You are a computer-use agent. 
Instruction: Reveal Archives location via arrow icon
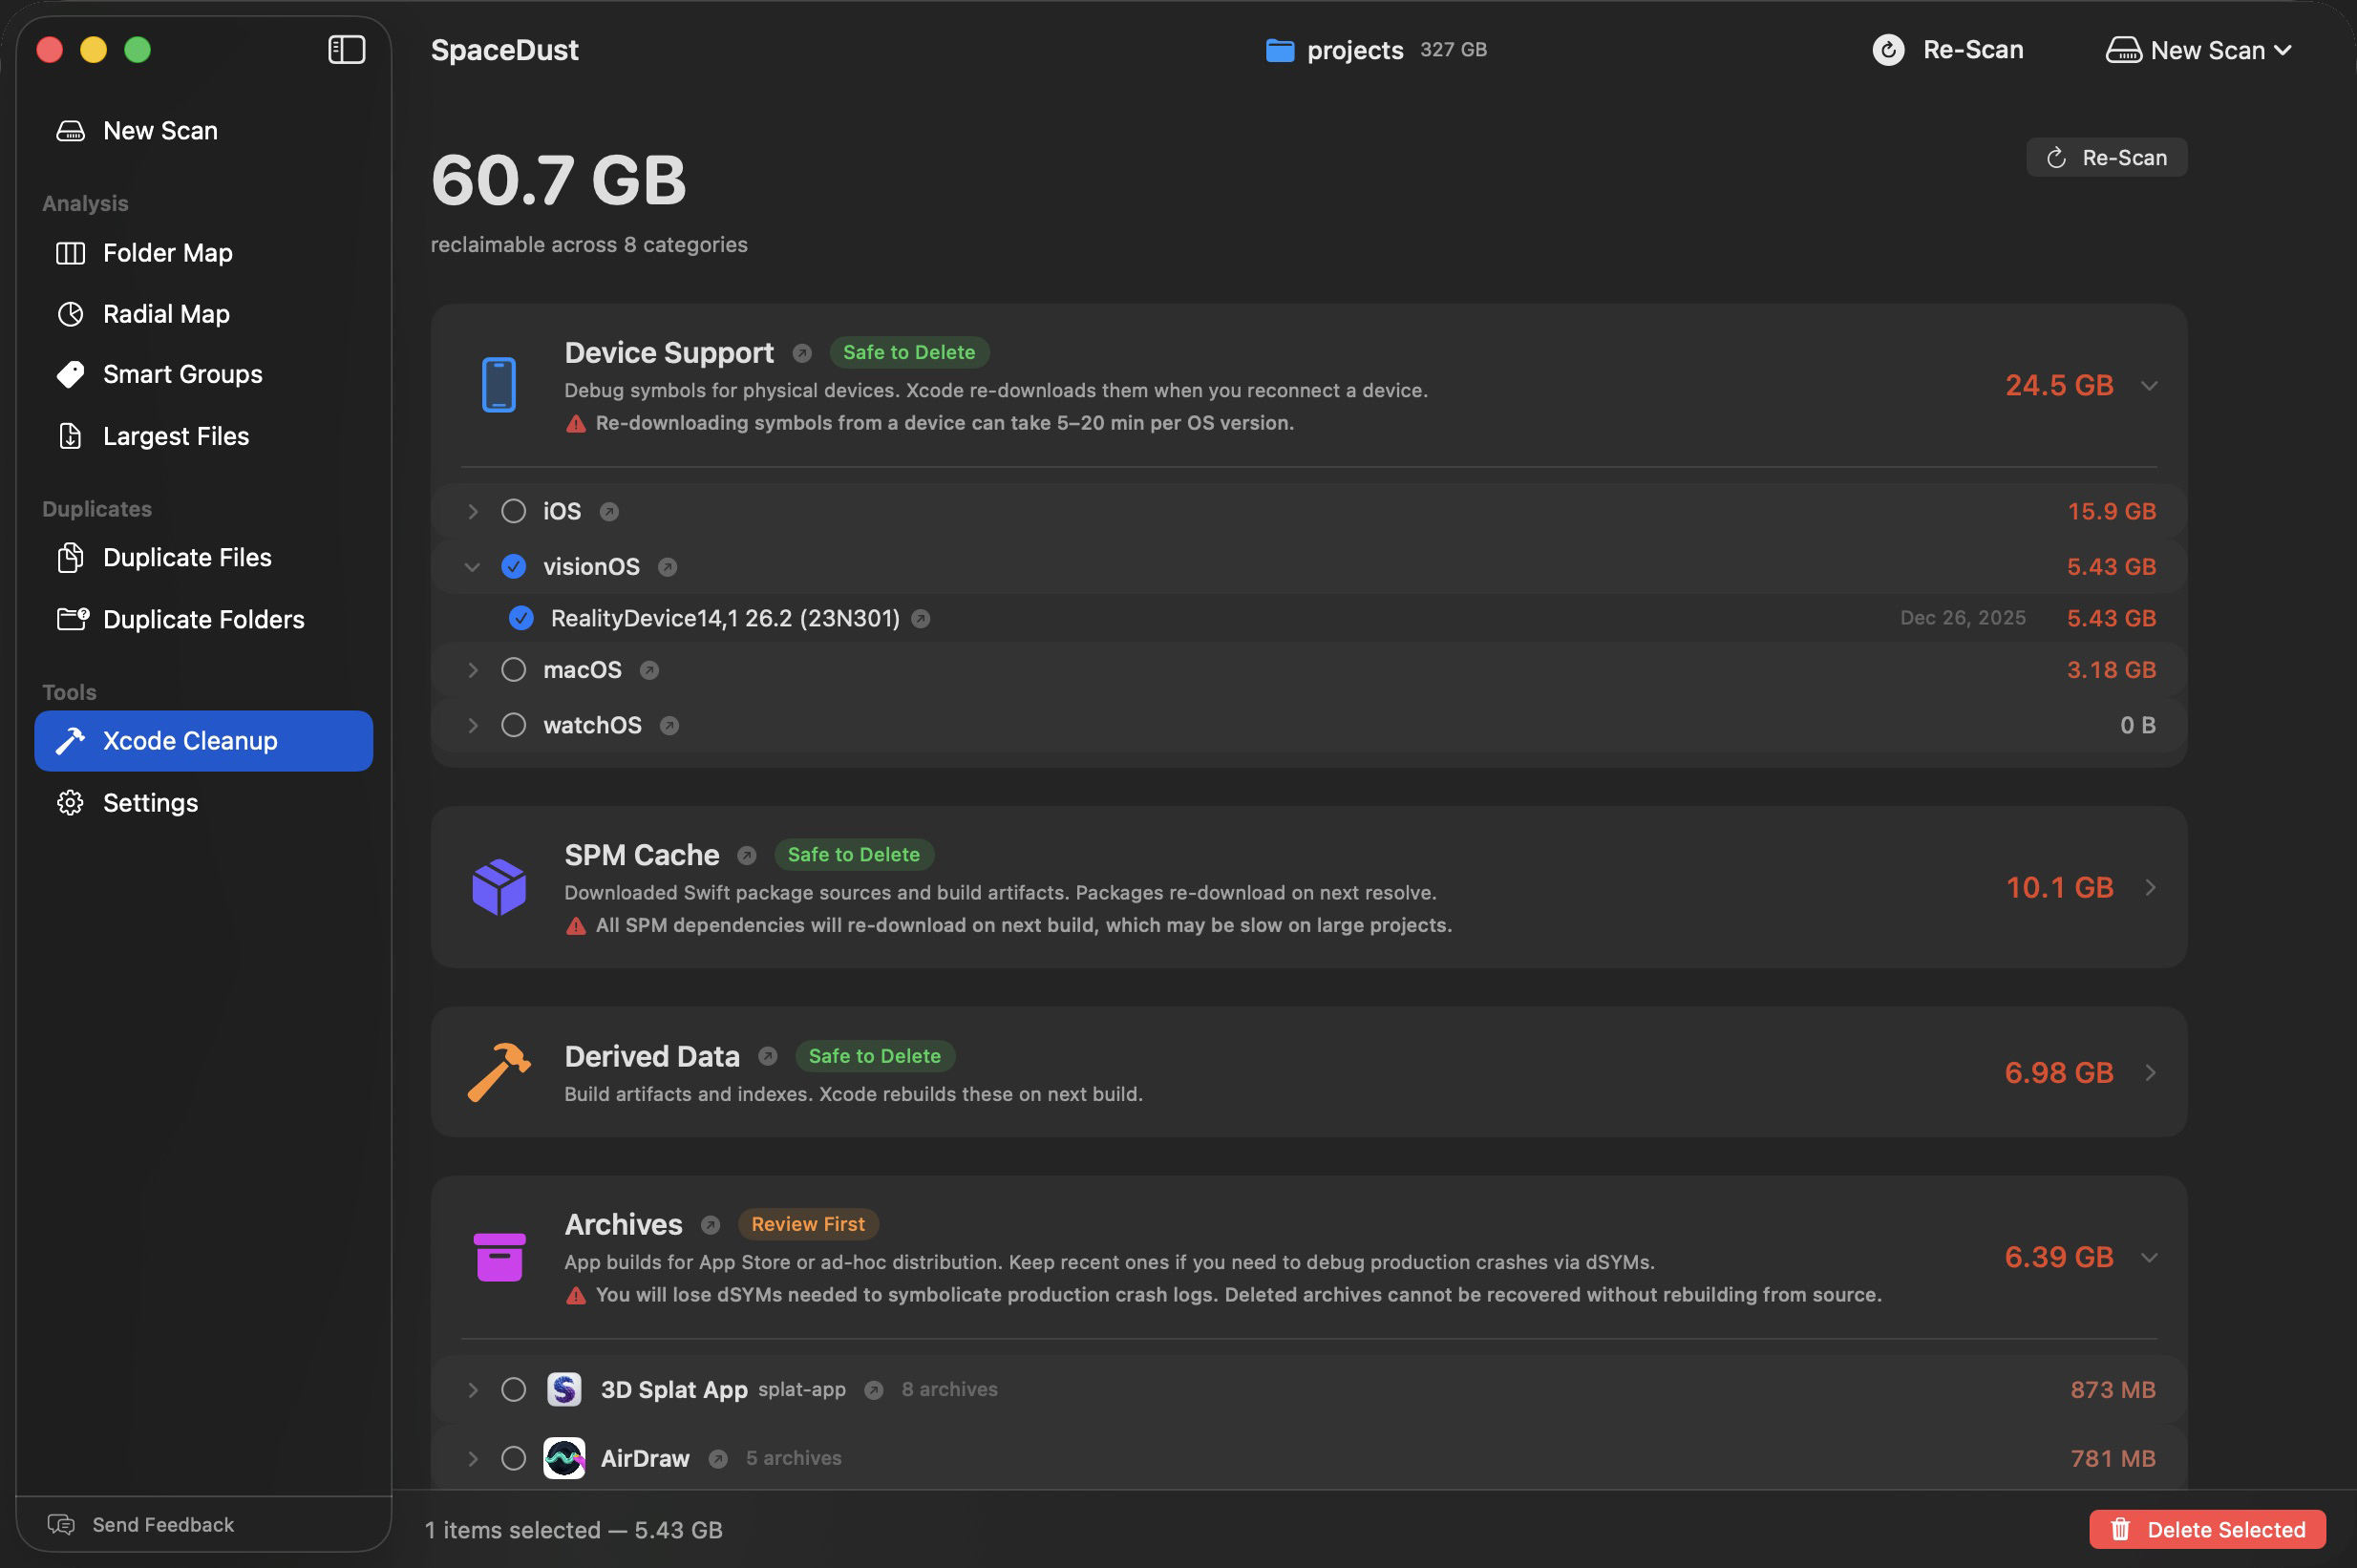point(711,1225)
